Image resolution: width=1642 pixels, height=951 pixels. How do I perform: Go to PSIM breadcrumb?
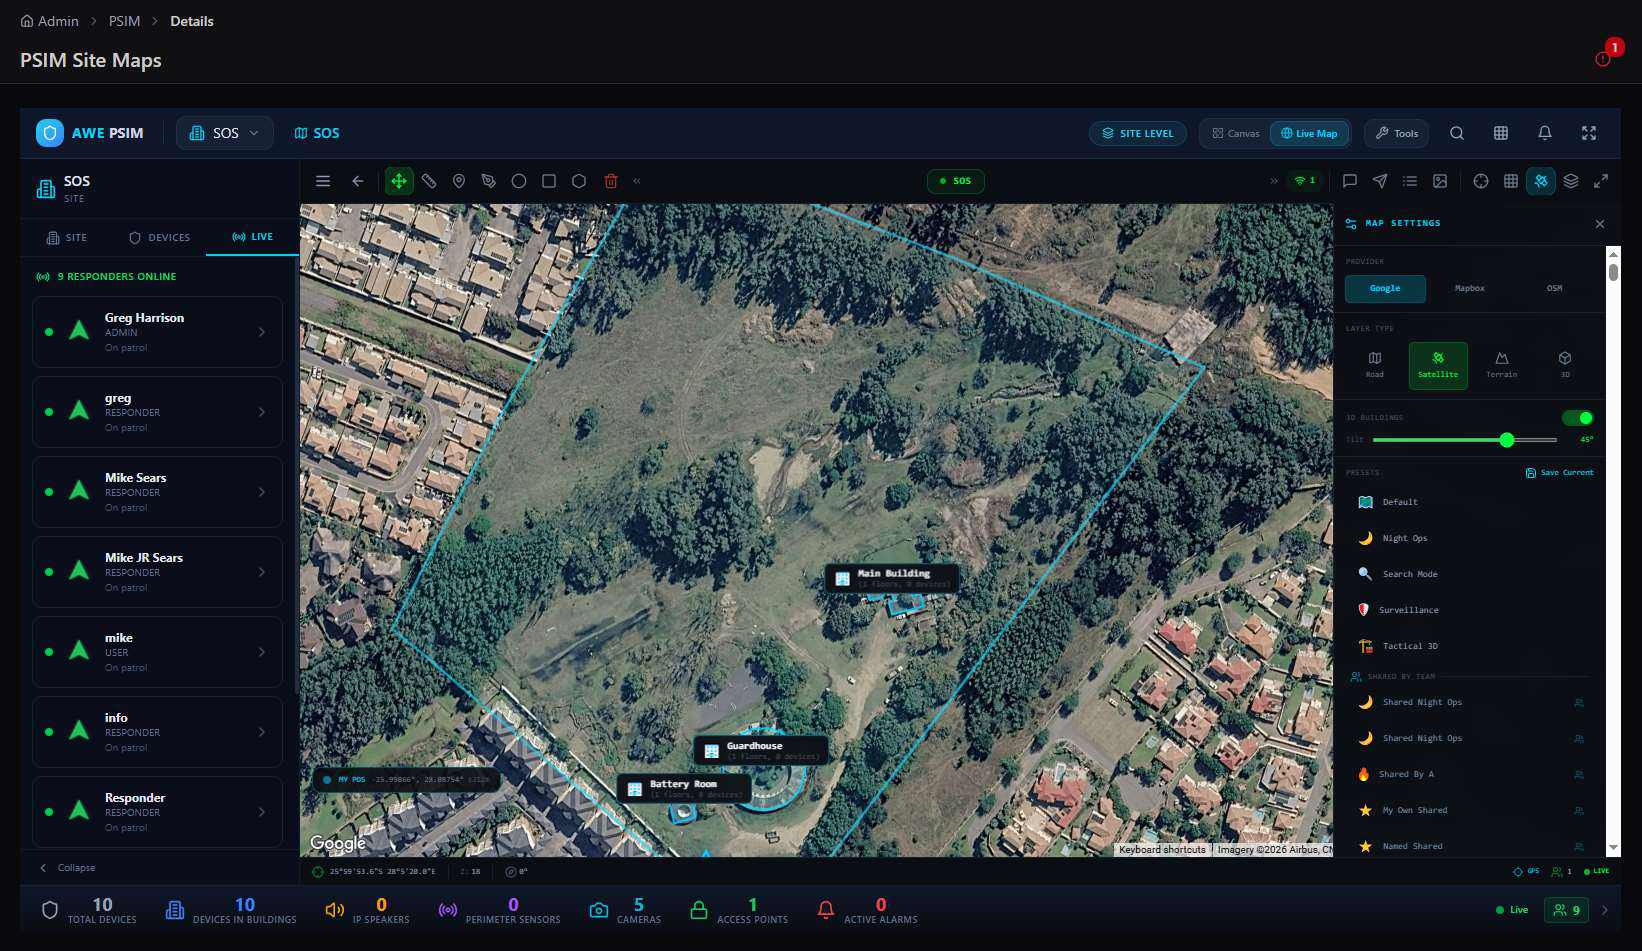(x=124, y=21)
